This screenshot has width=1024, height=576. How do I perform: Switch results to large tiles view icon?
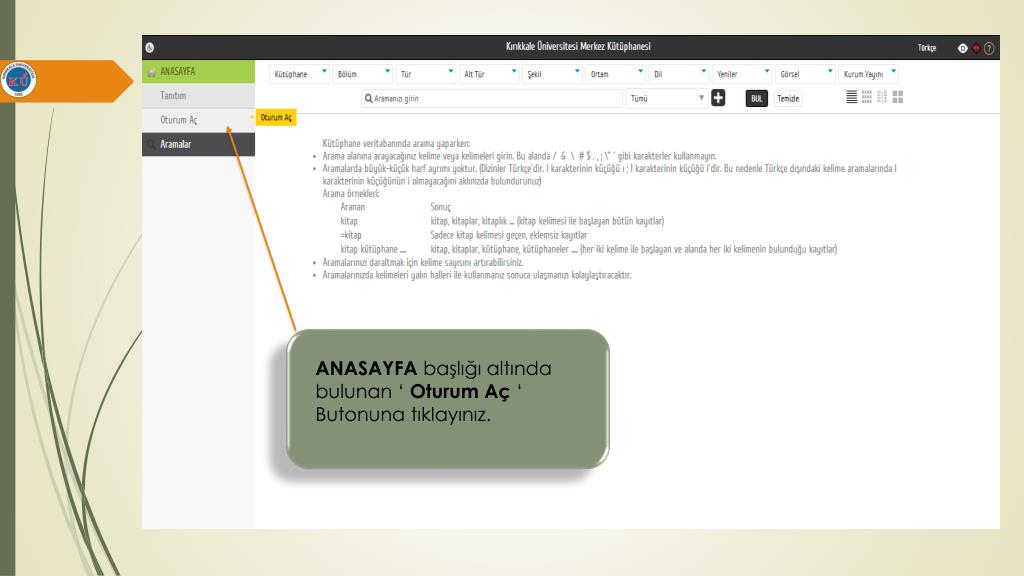[x=898, y=97]
